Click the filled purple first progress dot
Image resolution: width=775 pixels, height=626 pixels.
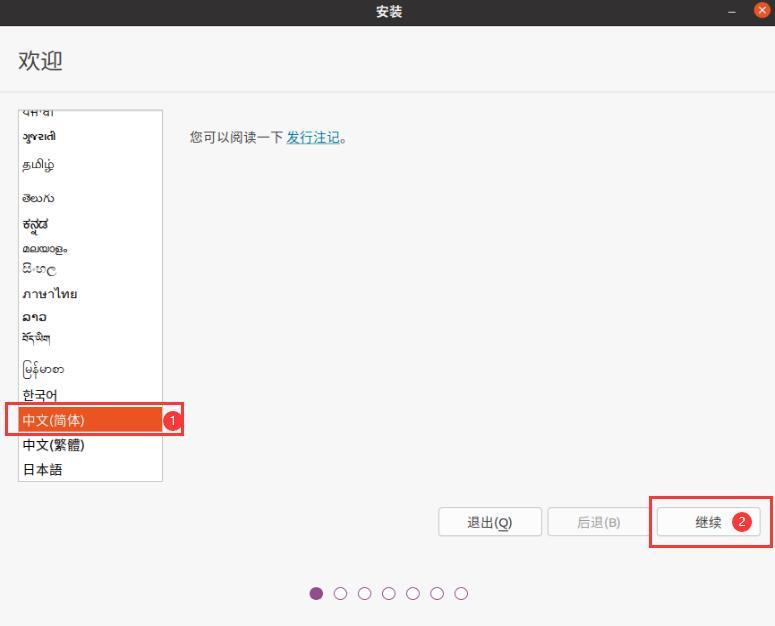coord(316,593)
